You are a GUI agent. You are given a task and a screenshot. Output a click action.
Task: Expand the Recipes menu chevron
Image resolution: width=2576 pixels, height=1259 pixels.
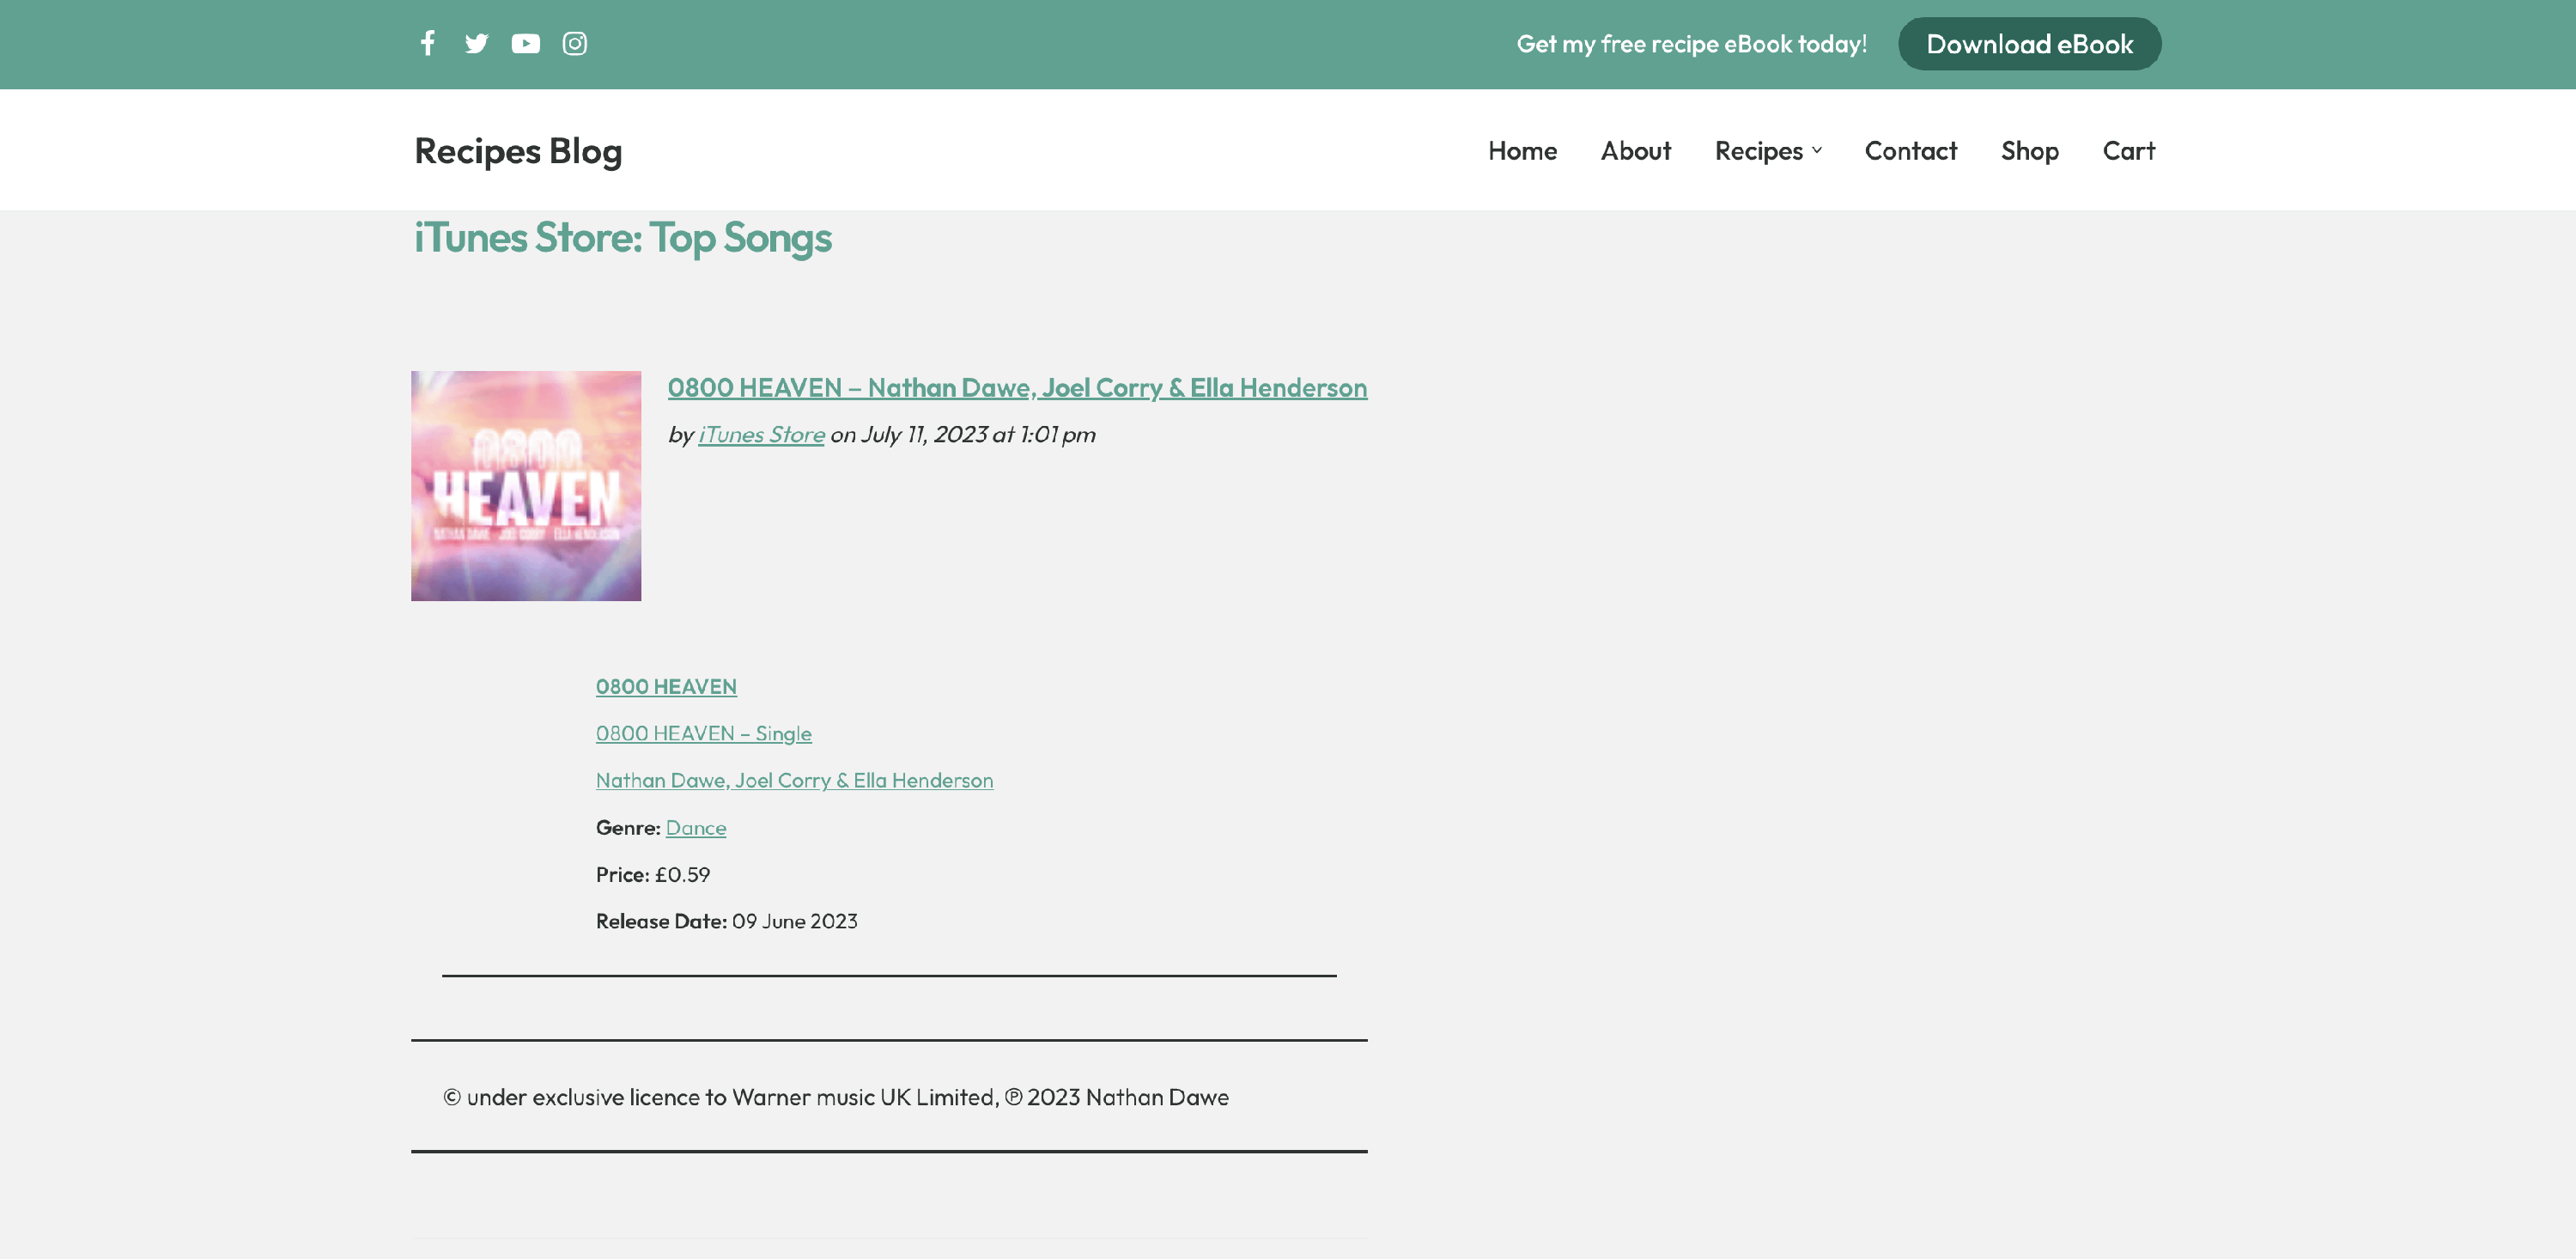pos(1817,150)
